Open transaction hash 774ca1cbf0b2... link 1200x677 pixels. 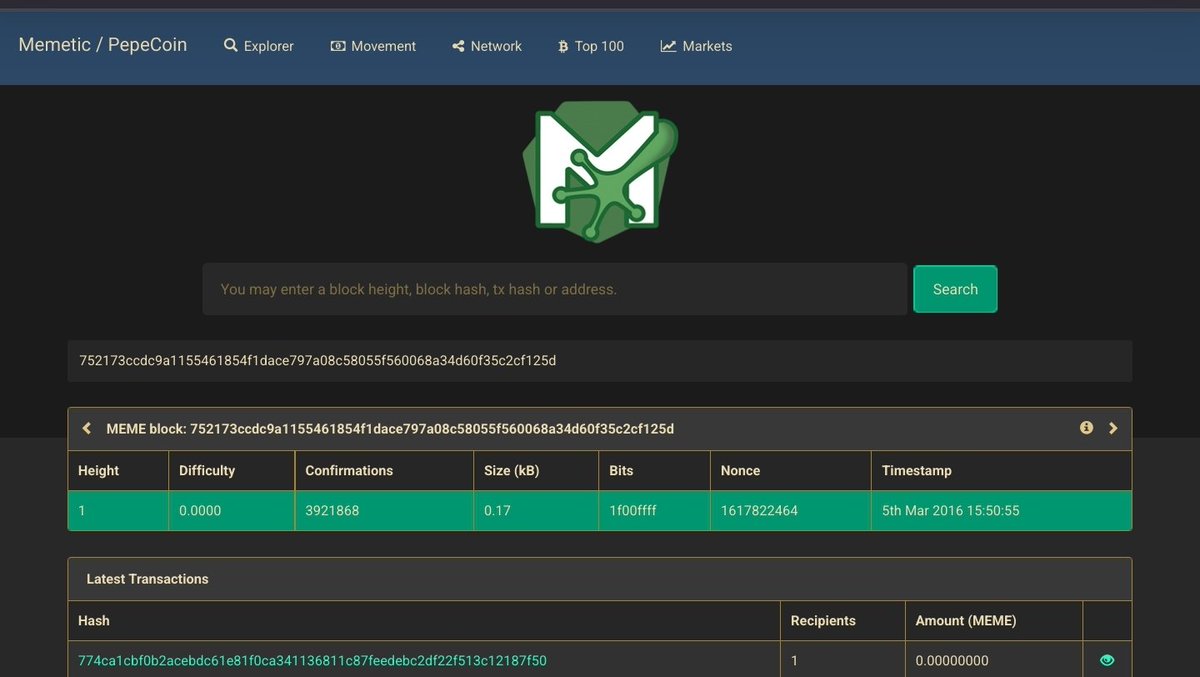(312, 661)
